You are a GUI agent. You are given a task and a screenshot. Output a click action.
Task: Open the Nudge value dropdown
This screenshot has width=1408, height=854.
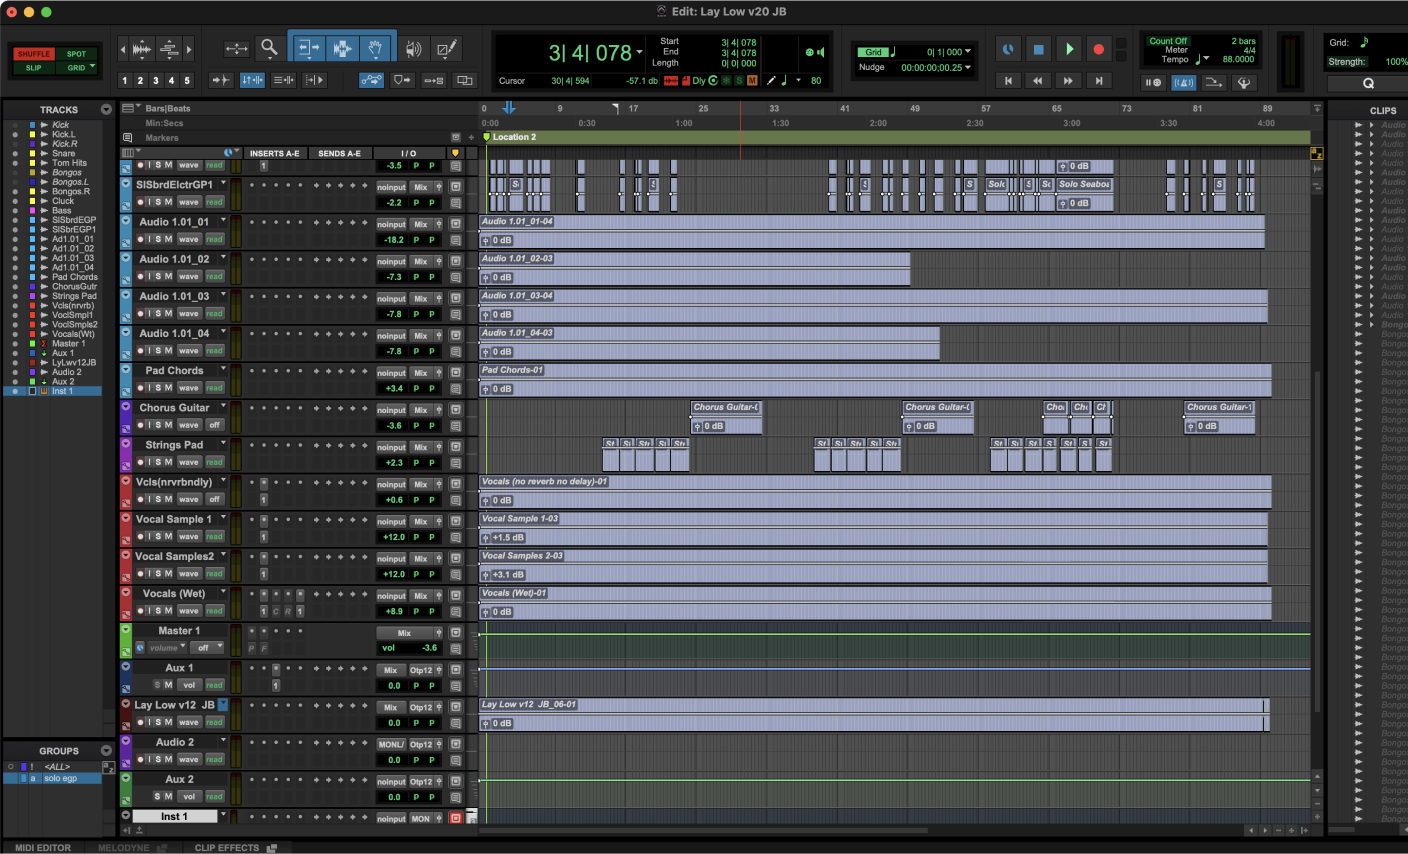click(968, 67)
